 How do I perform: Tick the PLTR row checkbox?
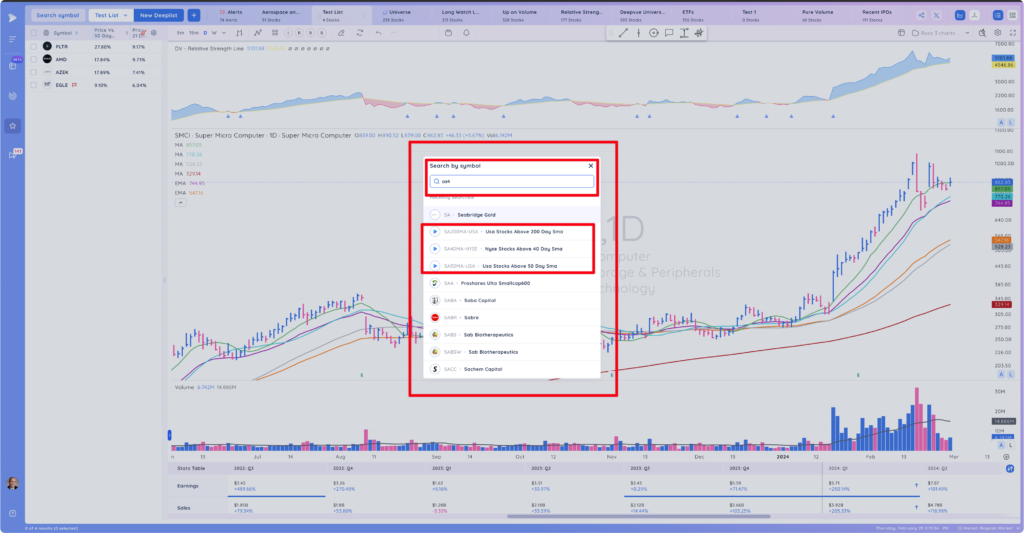click(x=34, y=46)
